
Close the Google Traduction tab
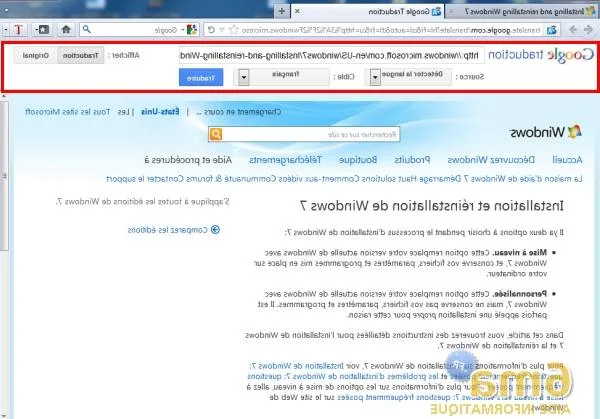point(297,11)
